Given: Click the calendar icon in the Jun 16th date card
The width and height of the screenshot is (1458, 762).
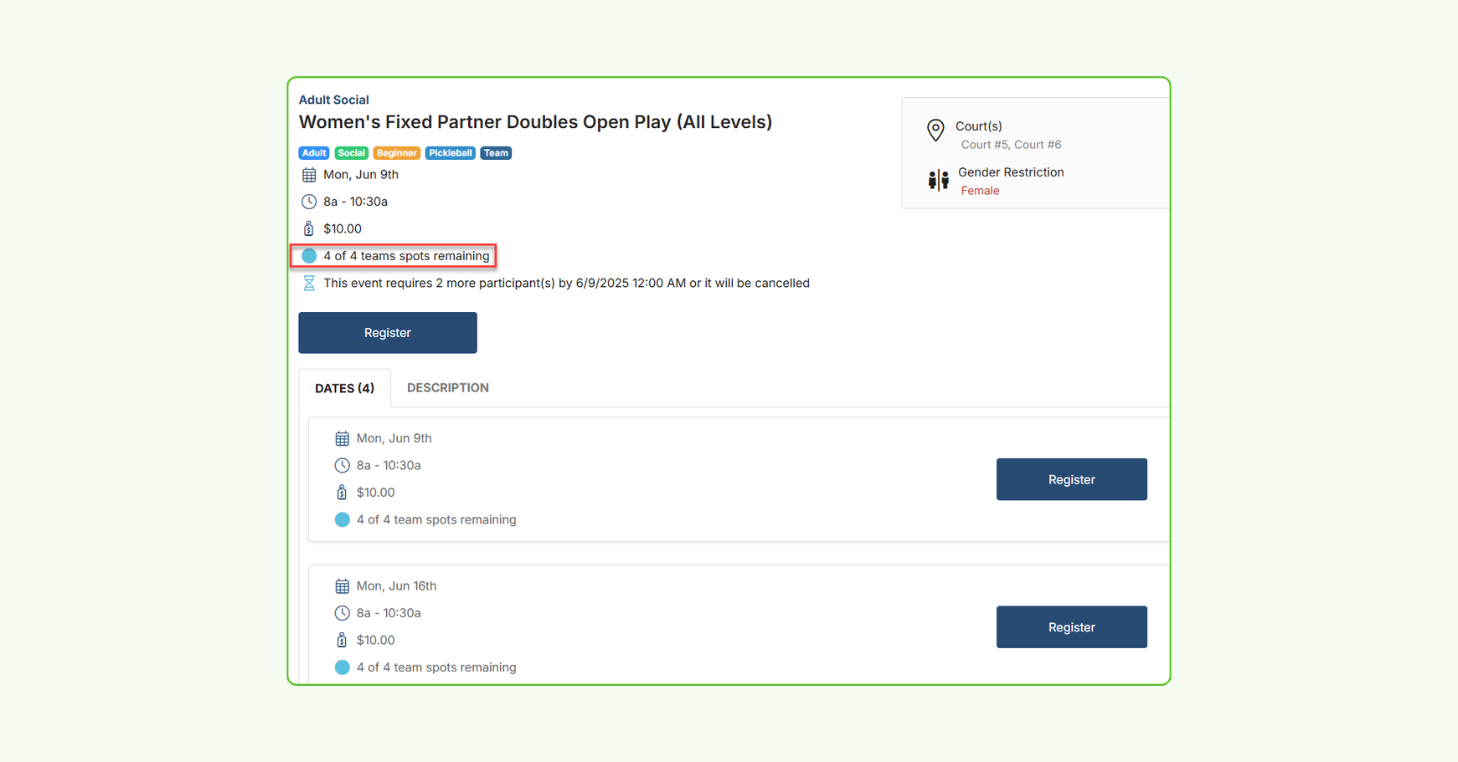Looking at the screenshot, I should (x=342, y=587).
